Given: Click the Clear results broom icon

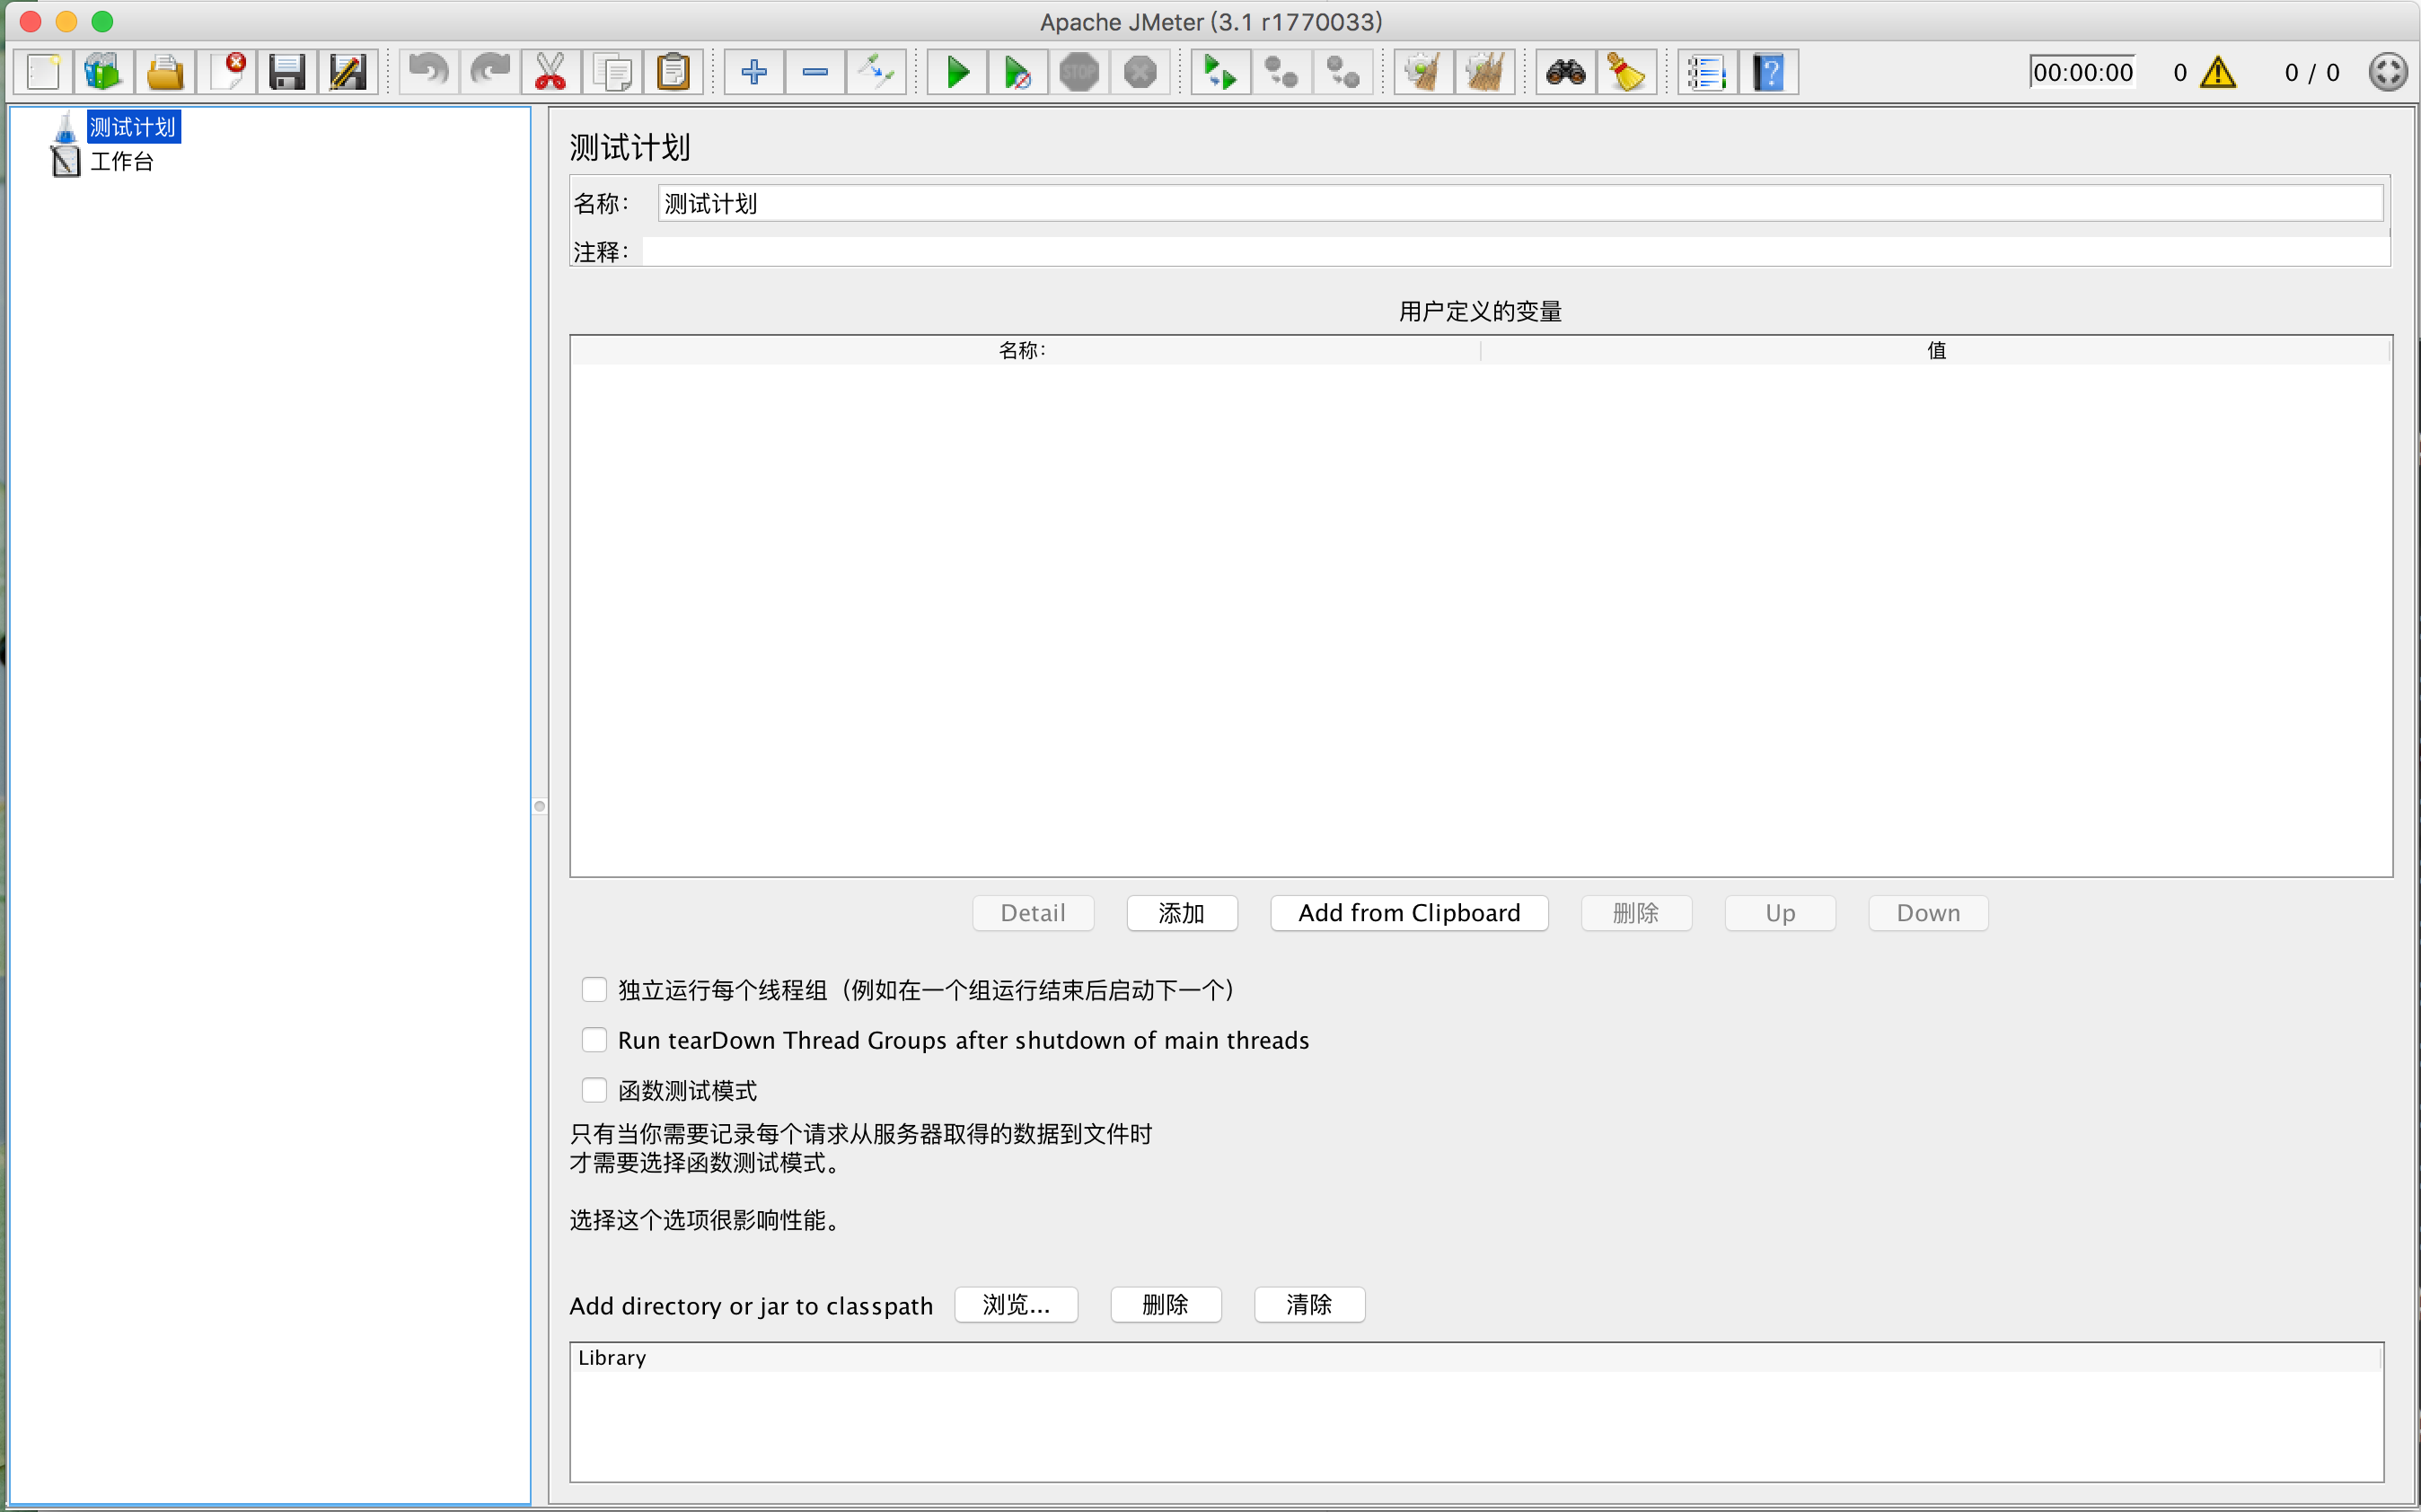Looking at the screenshot, I should click(x=1424, y=73).
